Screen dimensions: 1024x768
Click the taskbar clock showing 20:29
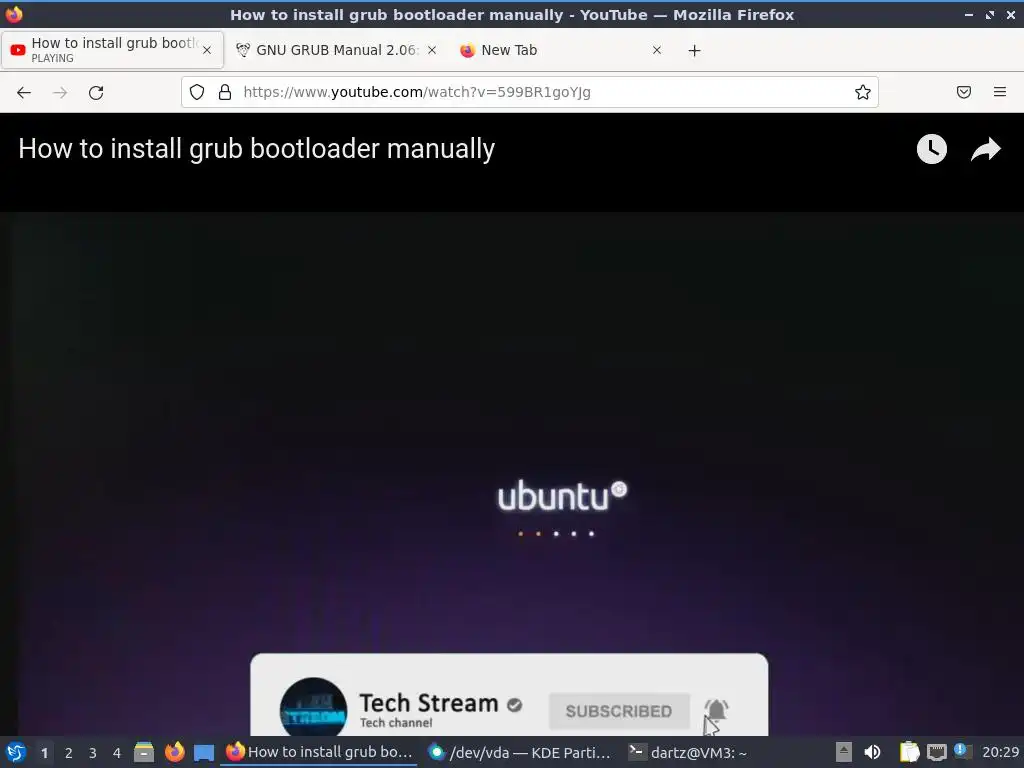point(1000,752)
